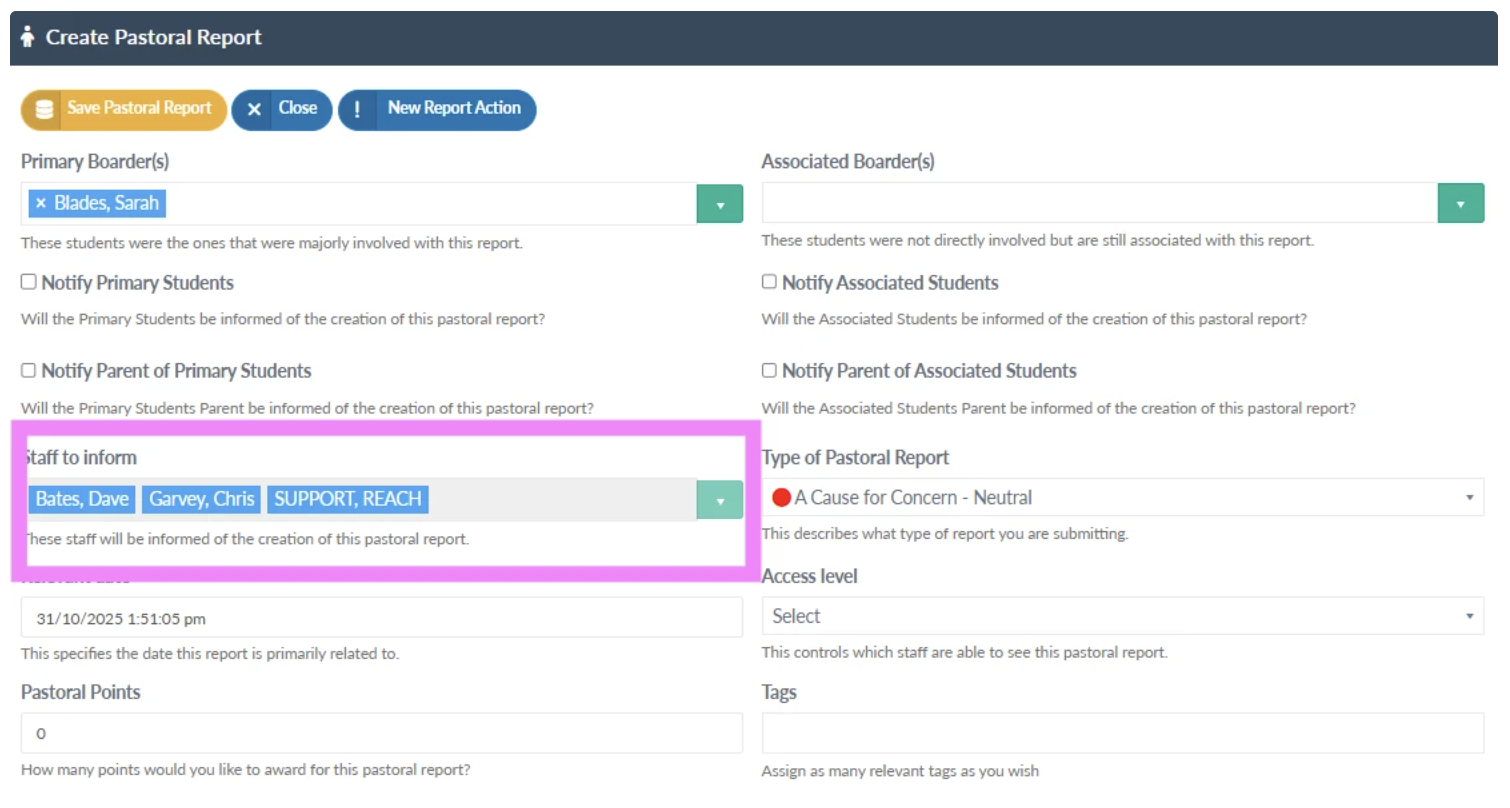Open the Staff to inform dropdown arrow
Viewport: 1510px width, 808px height.
pos(720,500)
